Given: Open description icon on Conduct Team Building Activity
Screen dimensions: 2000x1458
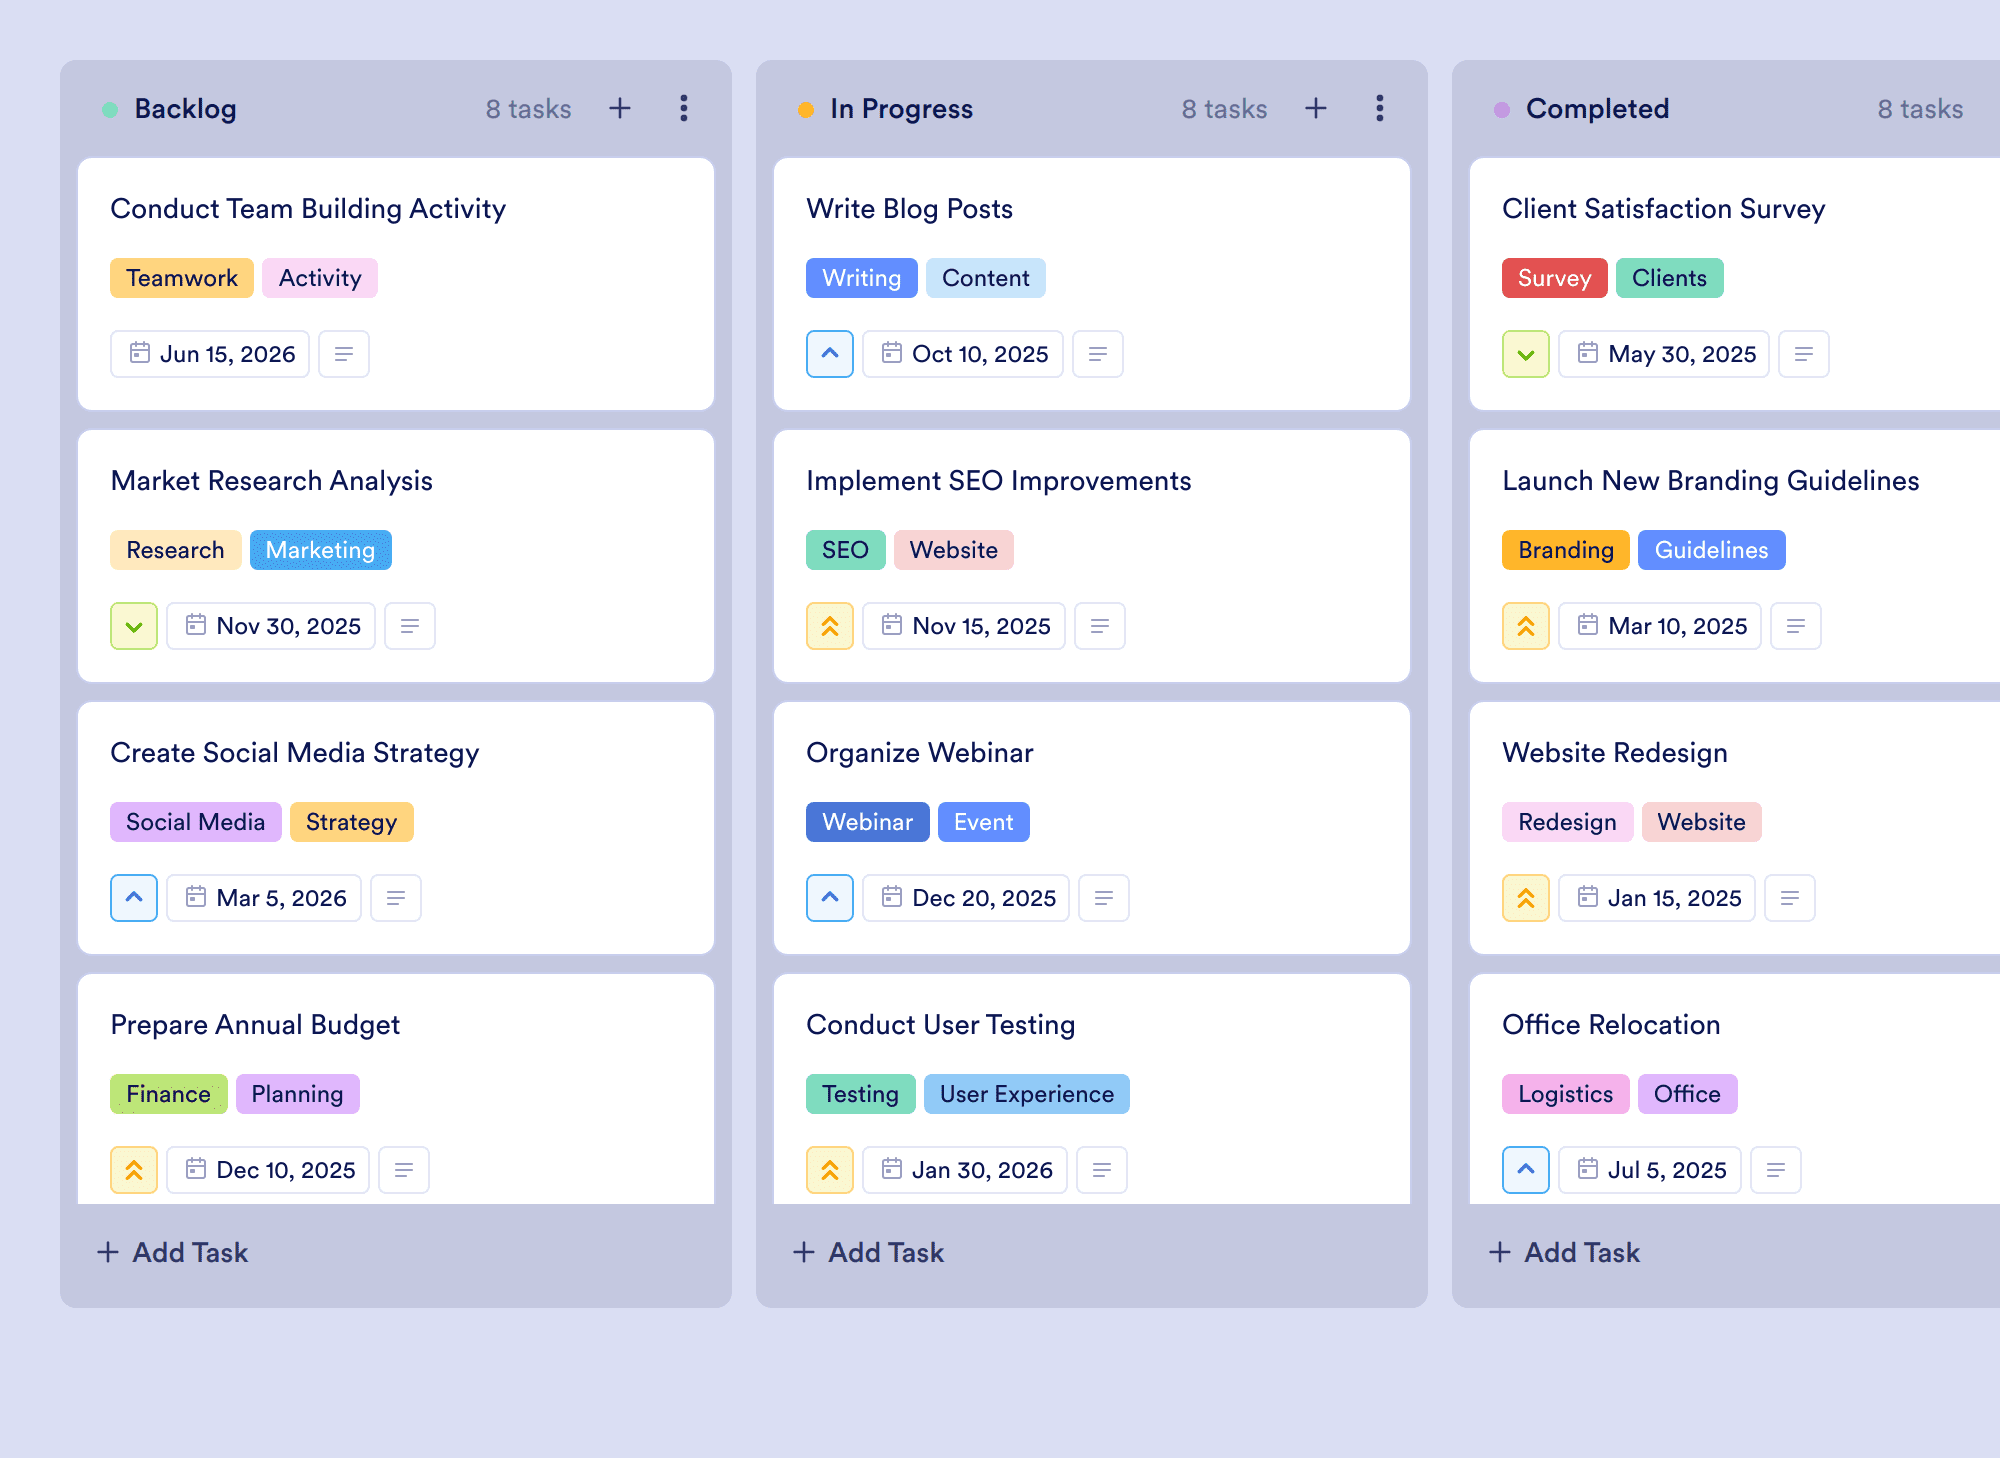Looking at the screenshot, I should pos(344,354).
